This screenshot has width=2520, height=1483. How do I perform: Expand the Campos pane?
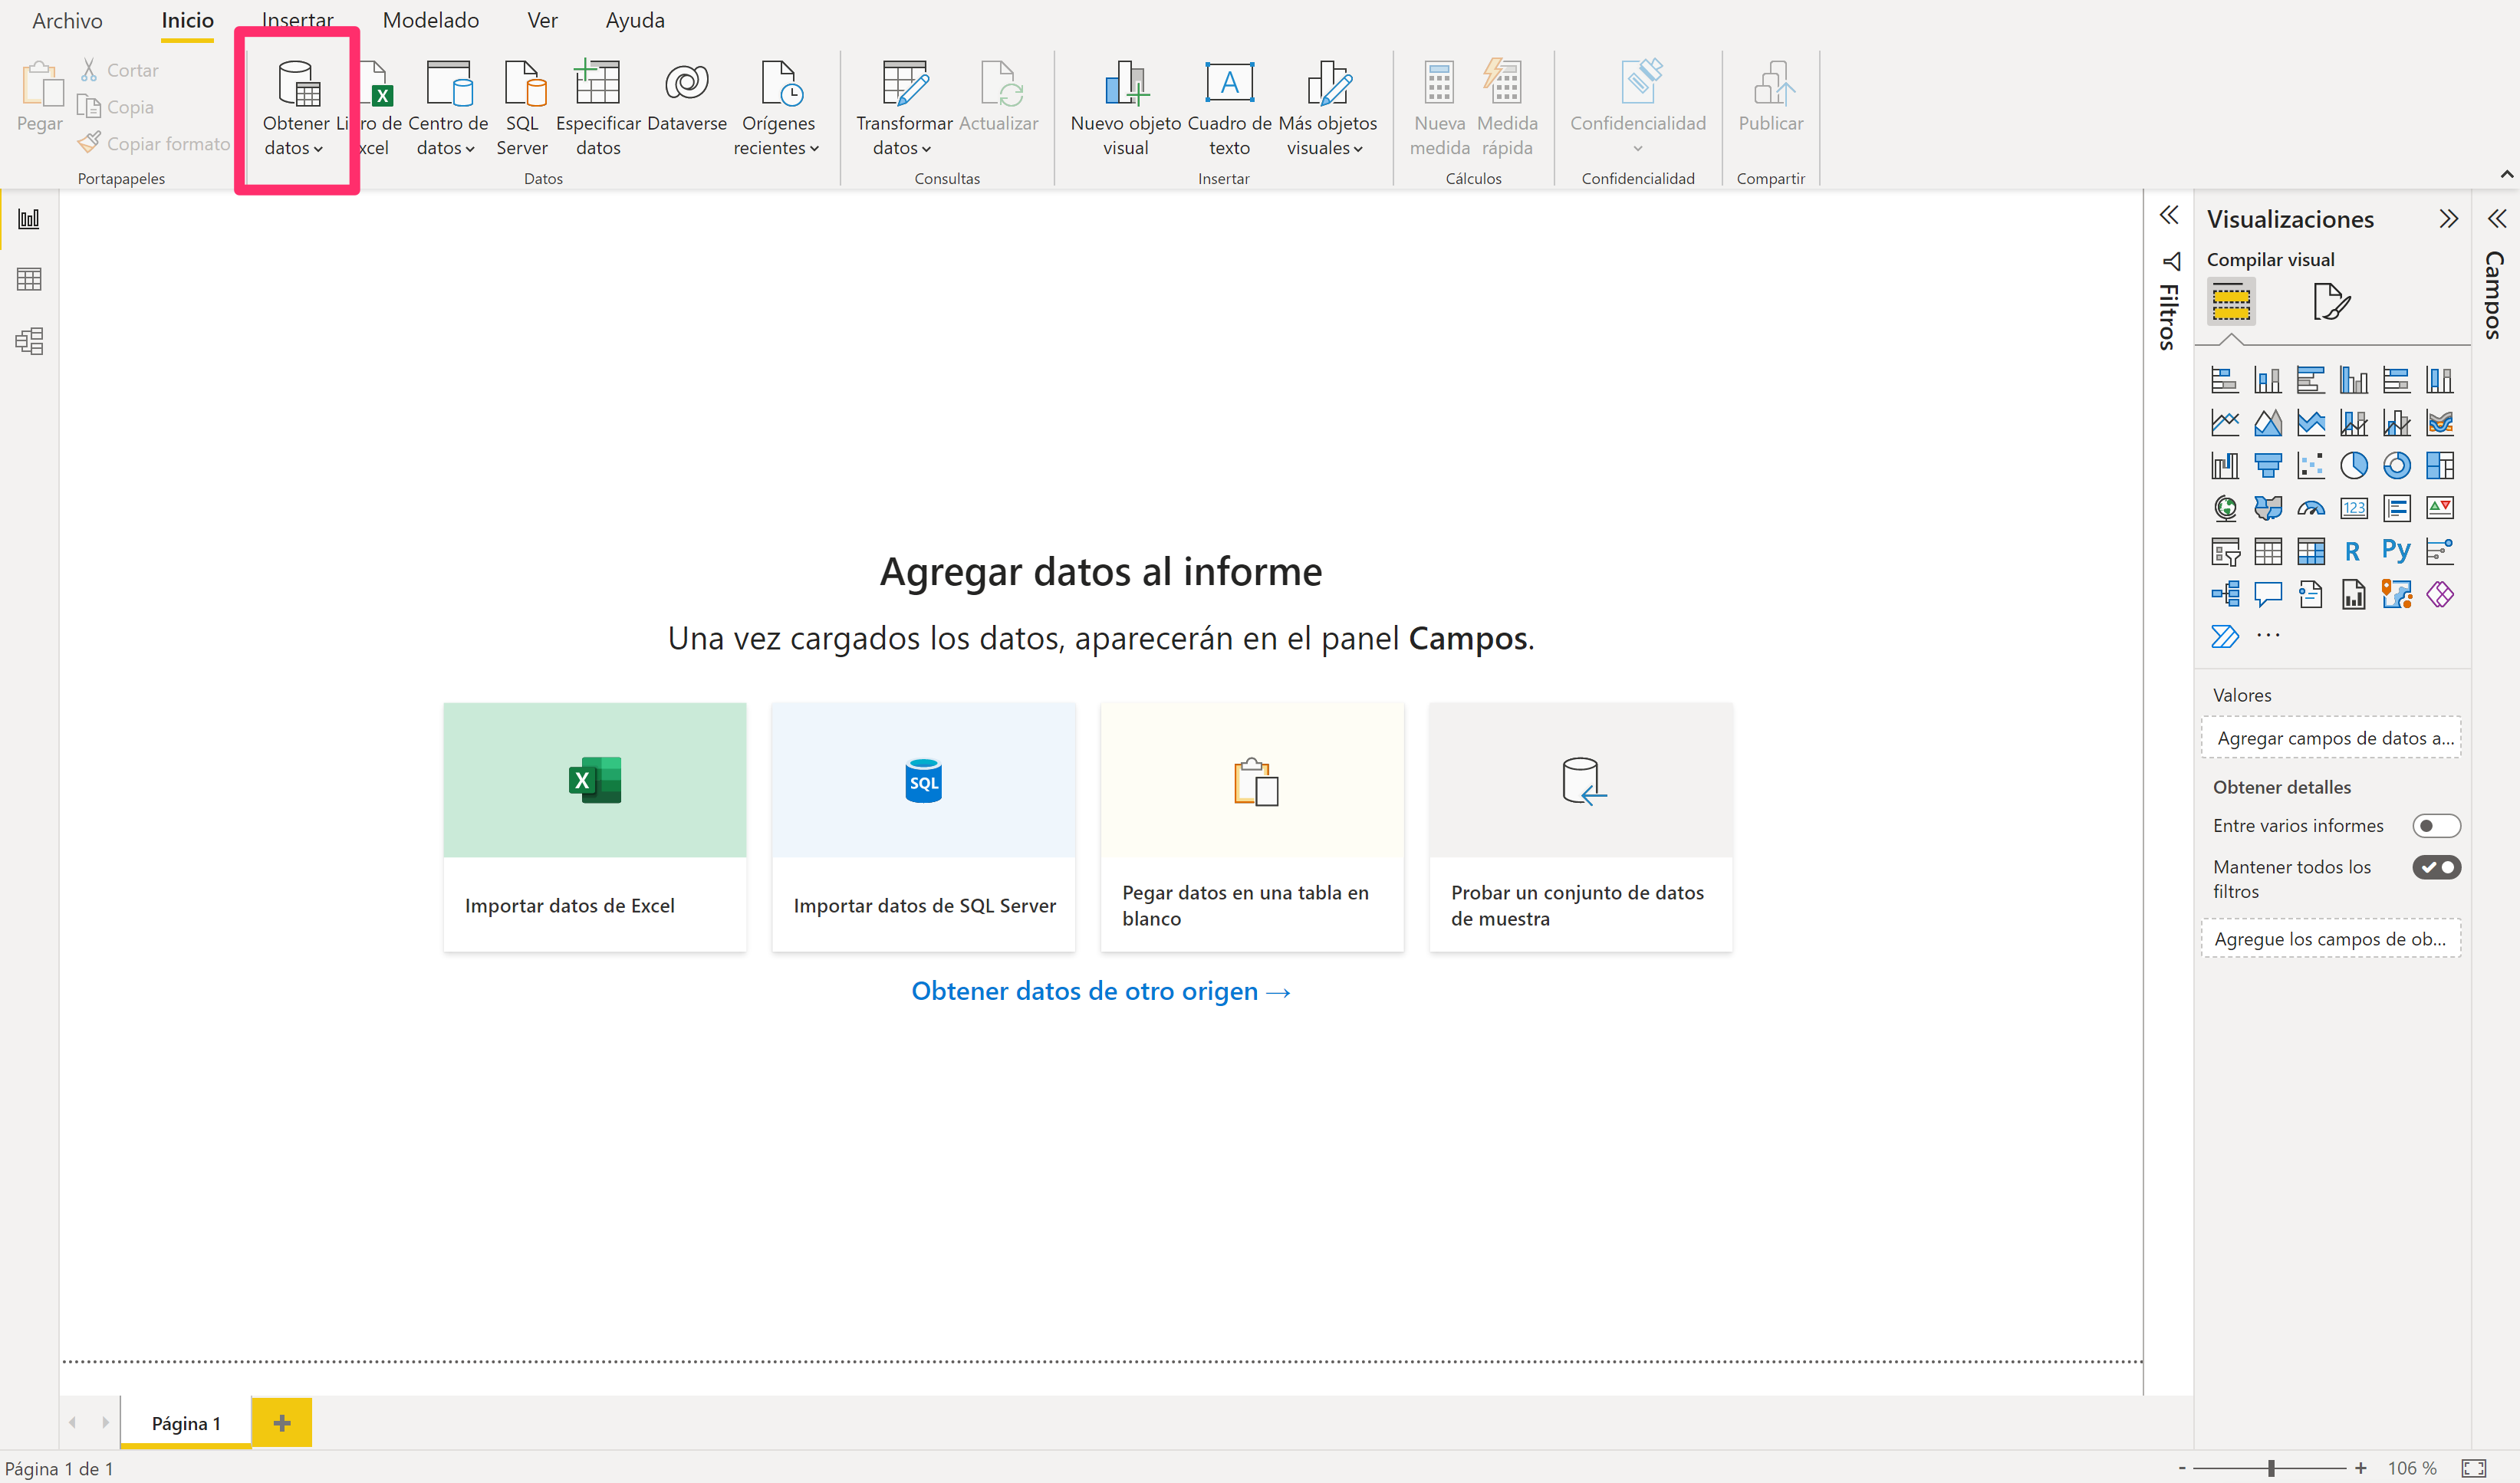tap(2497, 219)
